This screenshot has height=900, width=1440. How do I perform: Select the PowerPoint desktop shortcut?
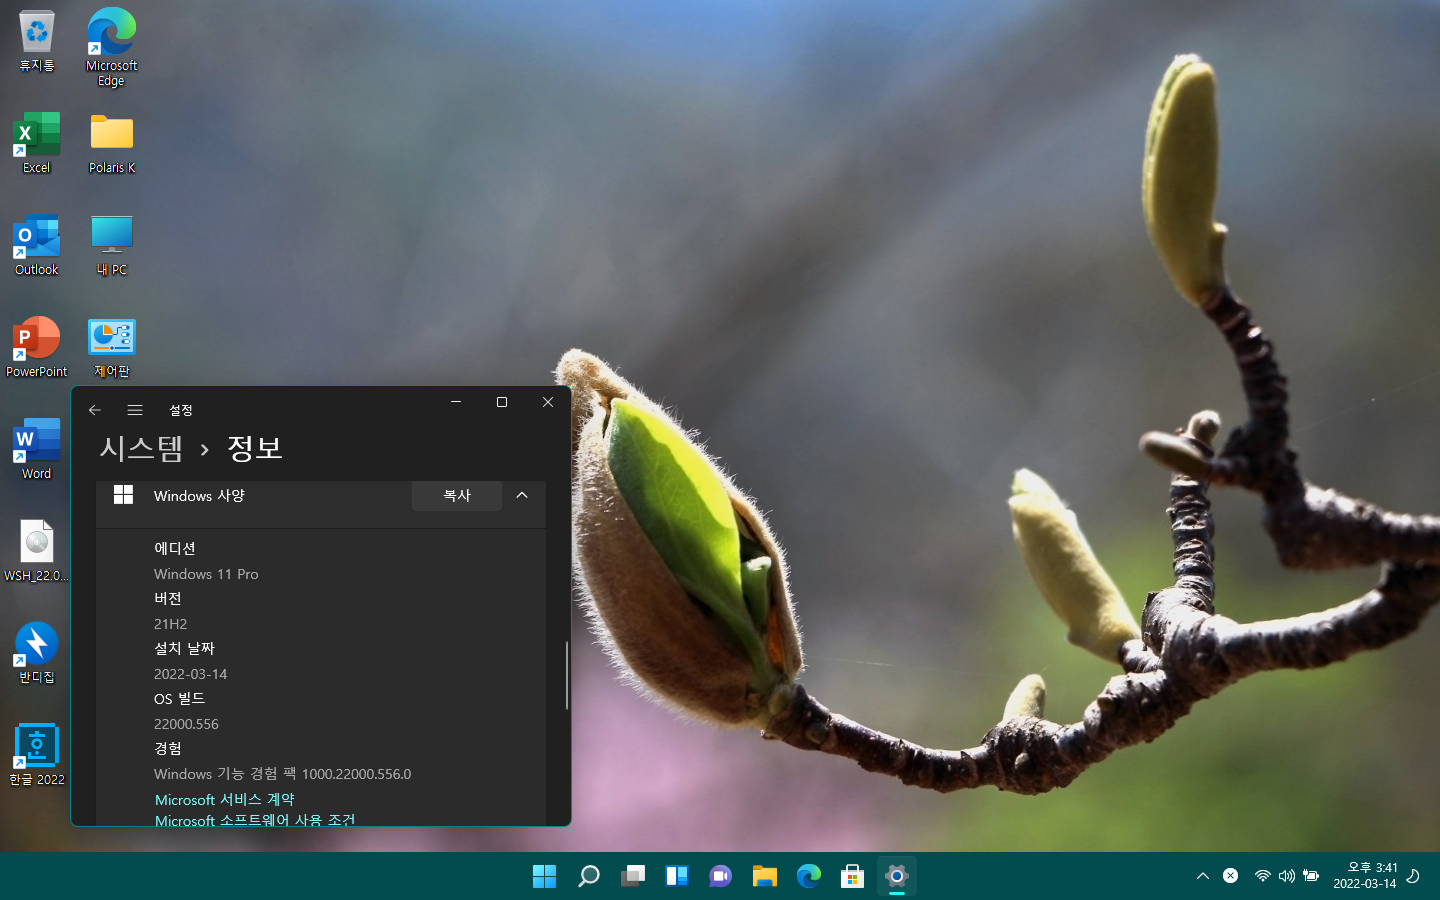pos(37,347)
